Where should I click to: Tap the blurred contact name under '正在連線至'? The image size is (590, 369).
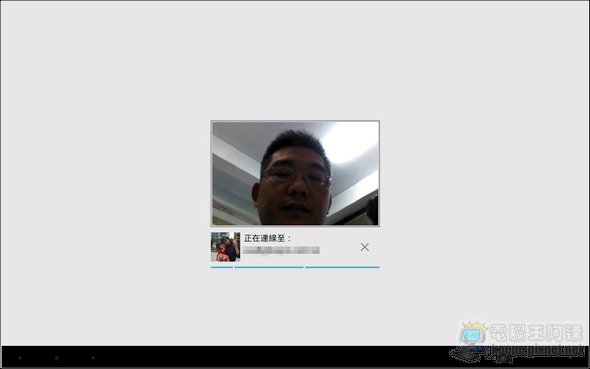[x=281, y=251]
